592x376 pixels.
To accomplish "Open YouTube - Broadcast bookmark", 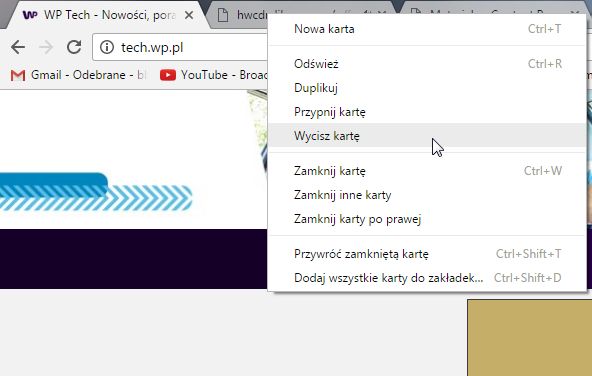I will click(213, 75).
